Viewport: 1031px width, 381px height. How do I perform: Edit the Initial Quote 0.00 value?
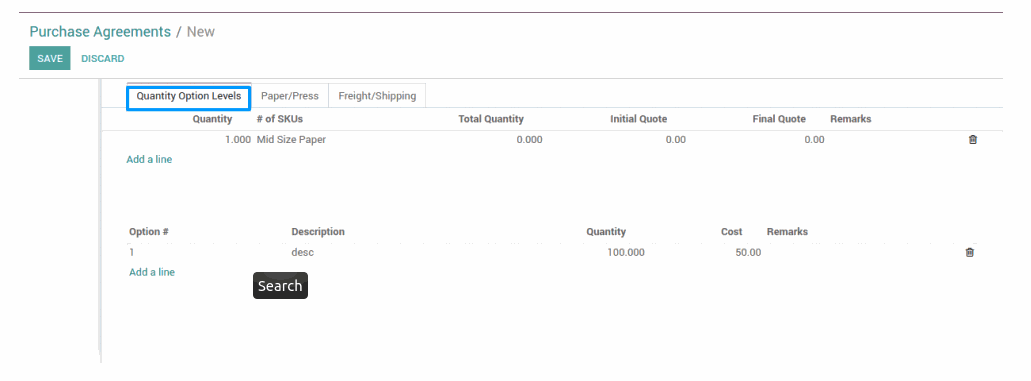[x=675, y=140]
